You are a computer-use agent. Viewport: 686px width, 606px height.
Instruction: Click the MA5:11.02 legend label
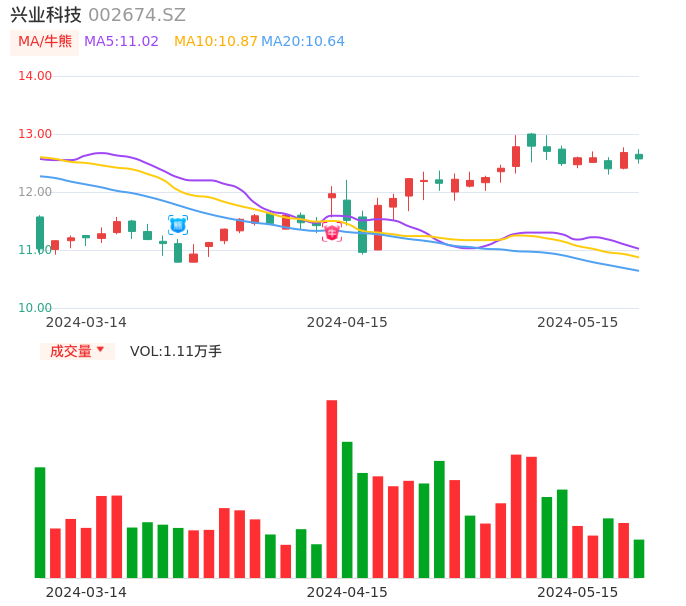pos(121,42)
